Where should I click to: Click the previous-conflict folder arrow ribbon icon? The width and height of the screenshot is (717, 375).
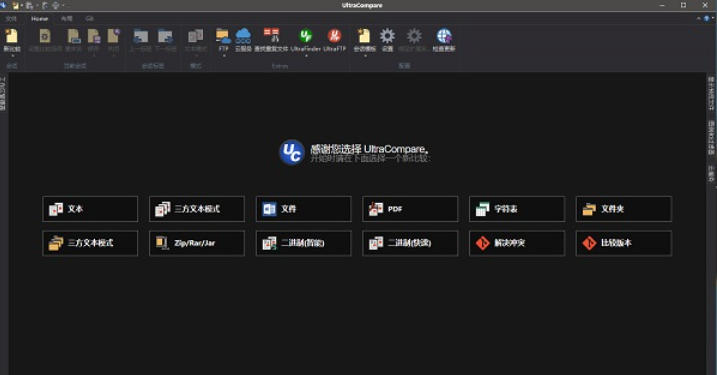point(140,36)
